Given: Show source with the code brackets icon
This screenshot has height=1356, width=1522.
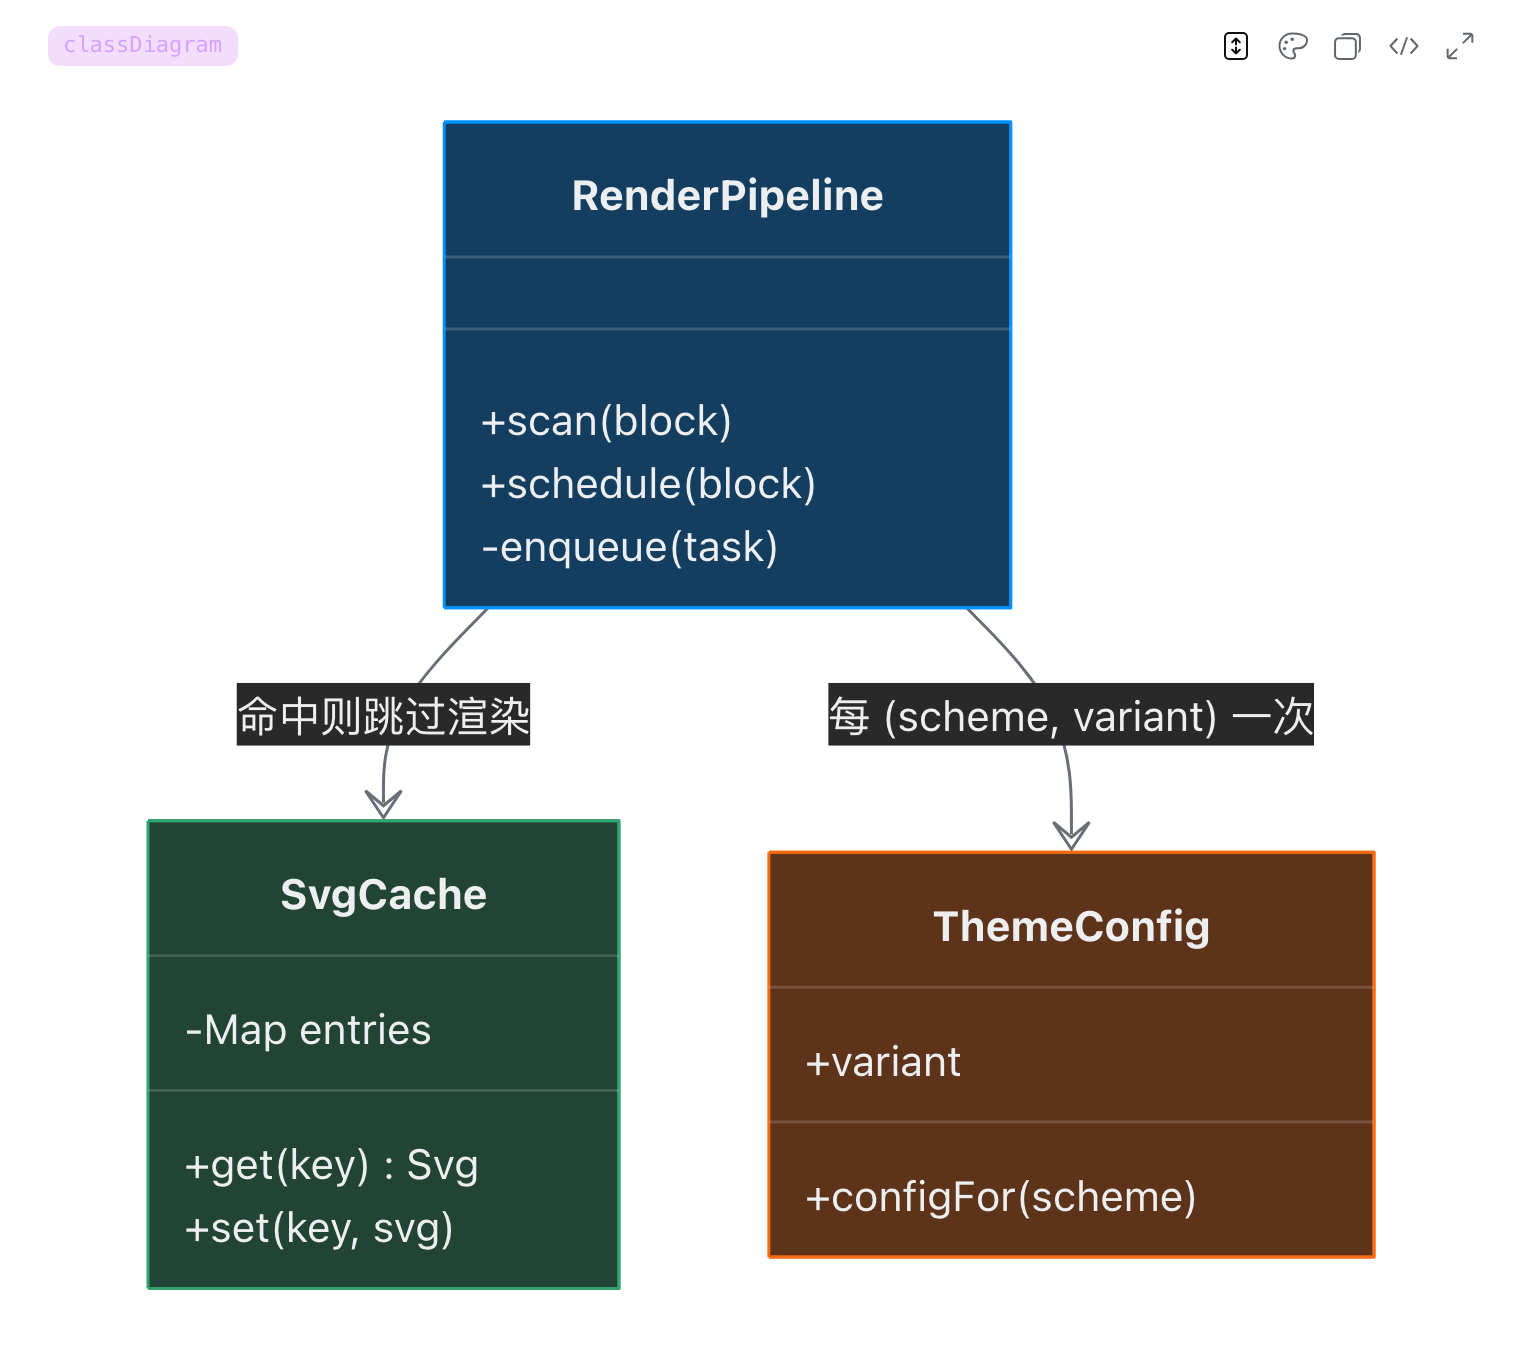Looking at the screenshot, I should tap(1404, 46).
